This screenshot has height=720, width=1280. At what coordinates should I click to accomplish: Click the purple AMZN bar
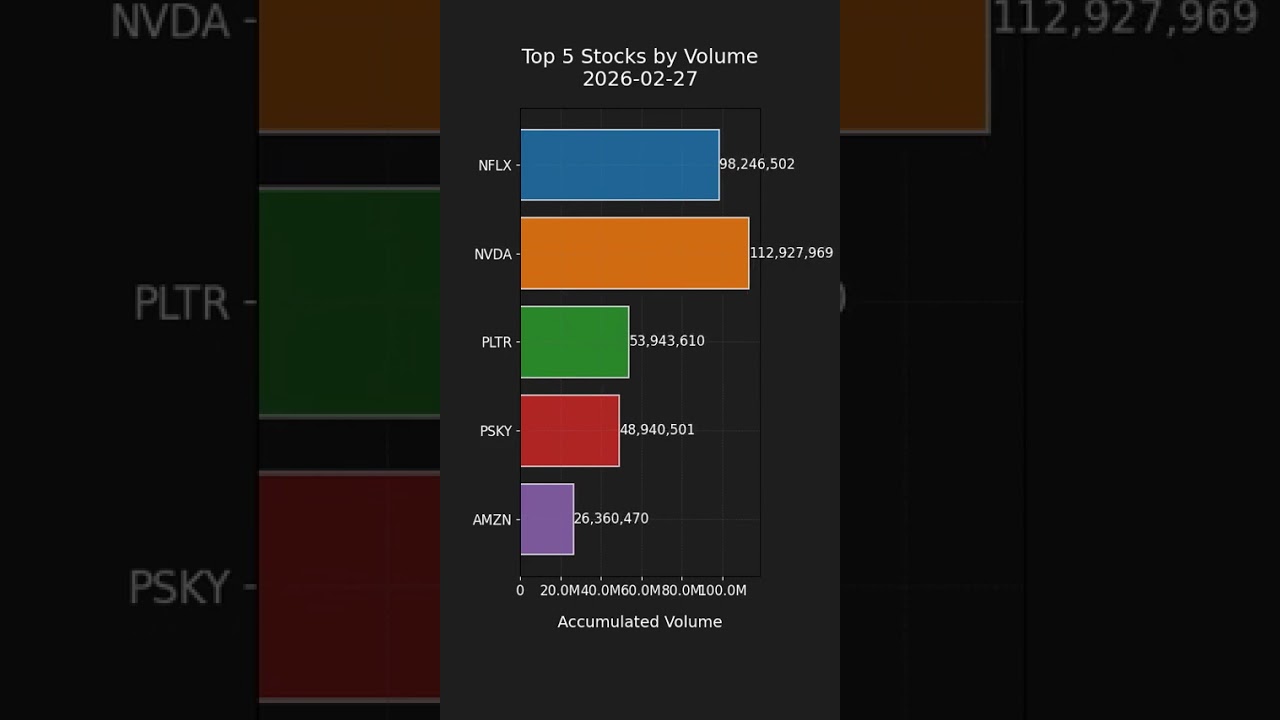(547, 519)
